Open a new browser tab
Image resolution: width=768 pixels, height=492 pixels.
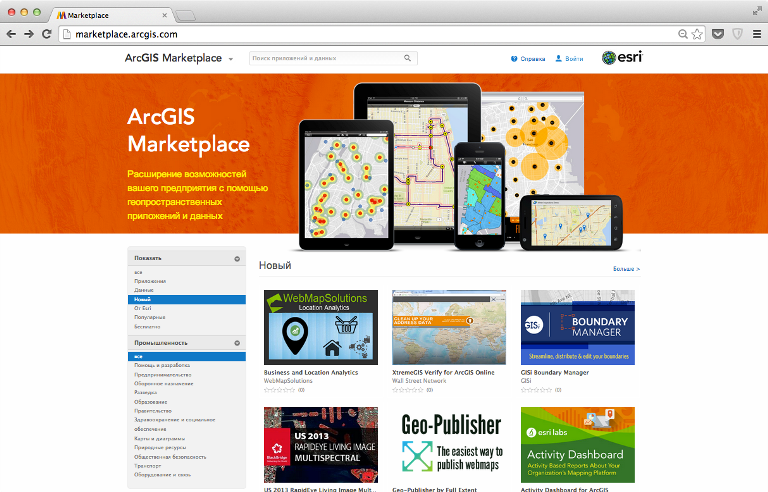pyautogui.click(x=186, y=16)
